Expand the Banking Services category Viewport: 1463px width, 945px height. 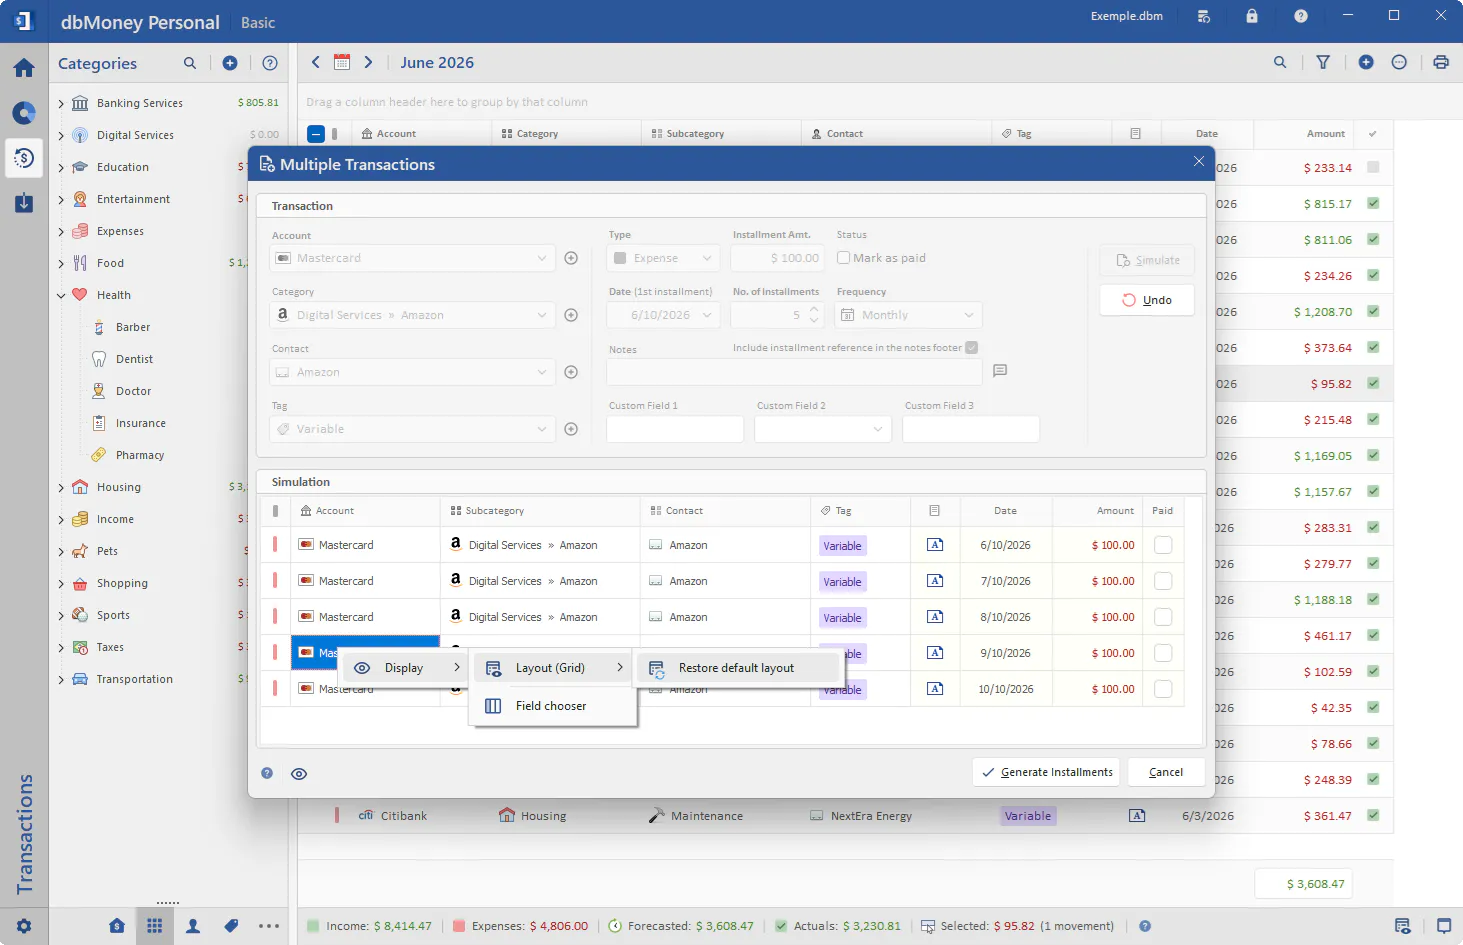pyautogui.click(x=61, y=103)
